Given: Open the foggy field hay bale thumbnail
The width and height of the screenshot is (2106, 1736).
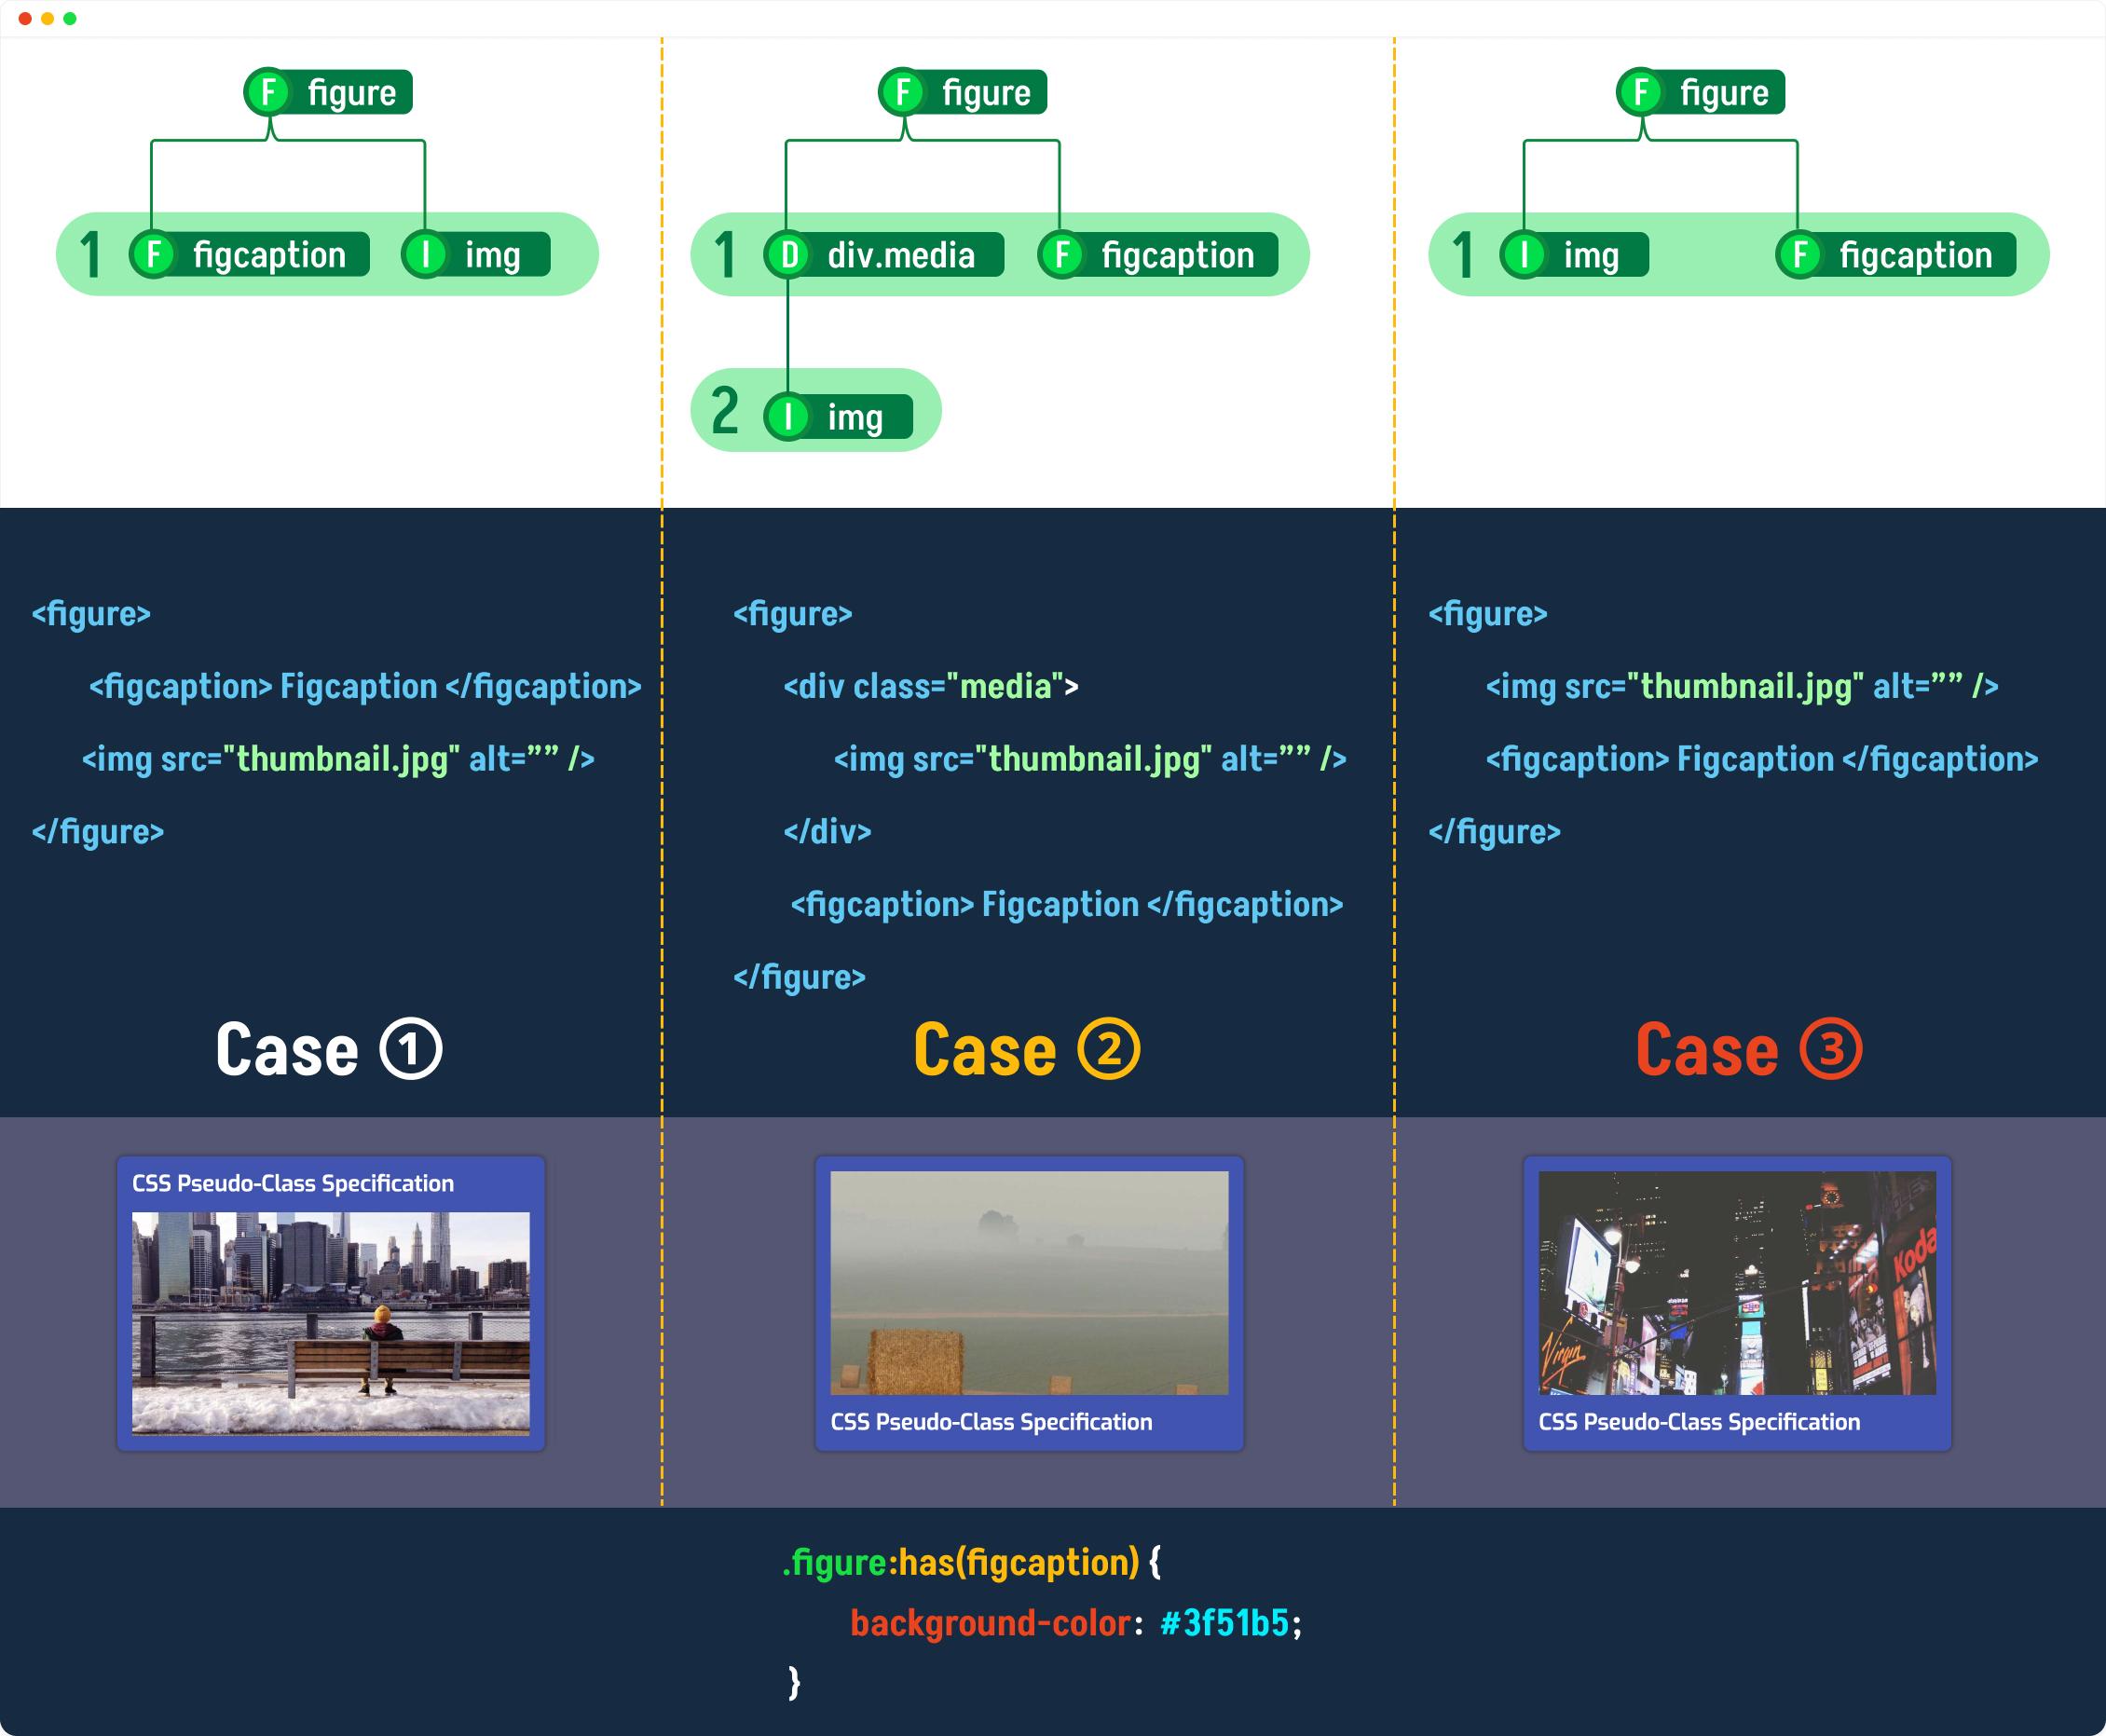Looking at the screenshot, I should (x=1029, y=1283).
